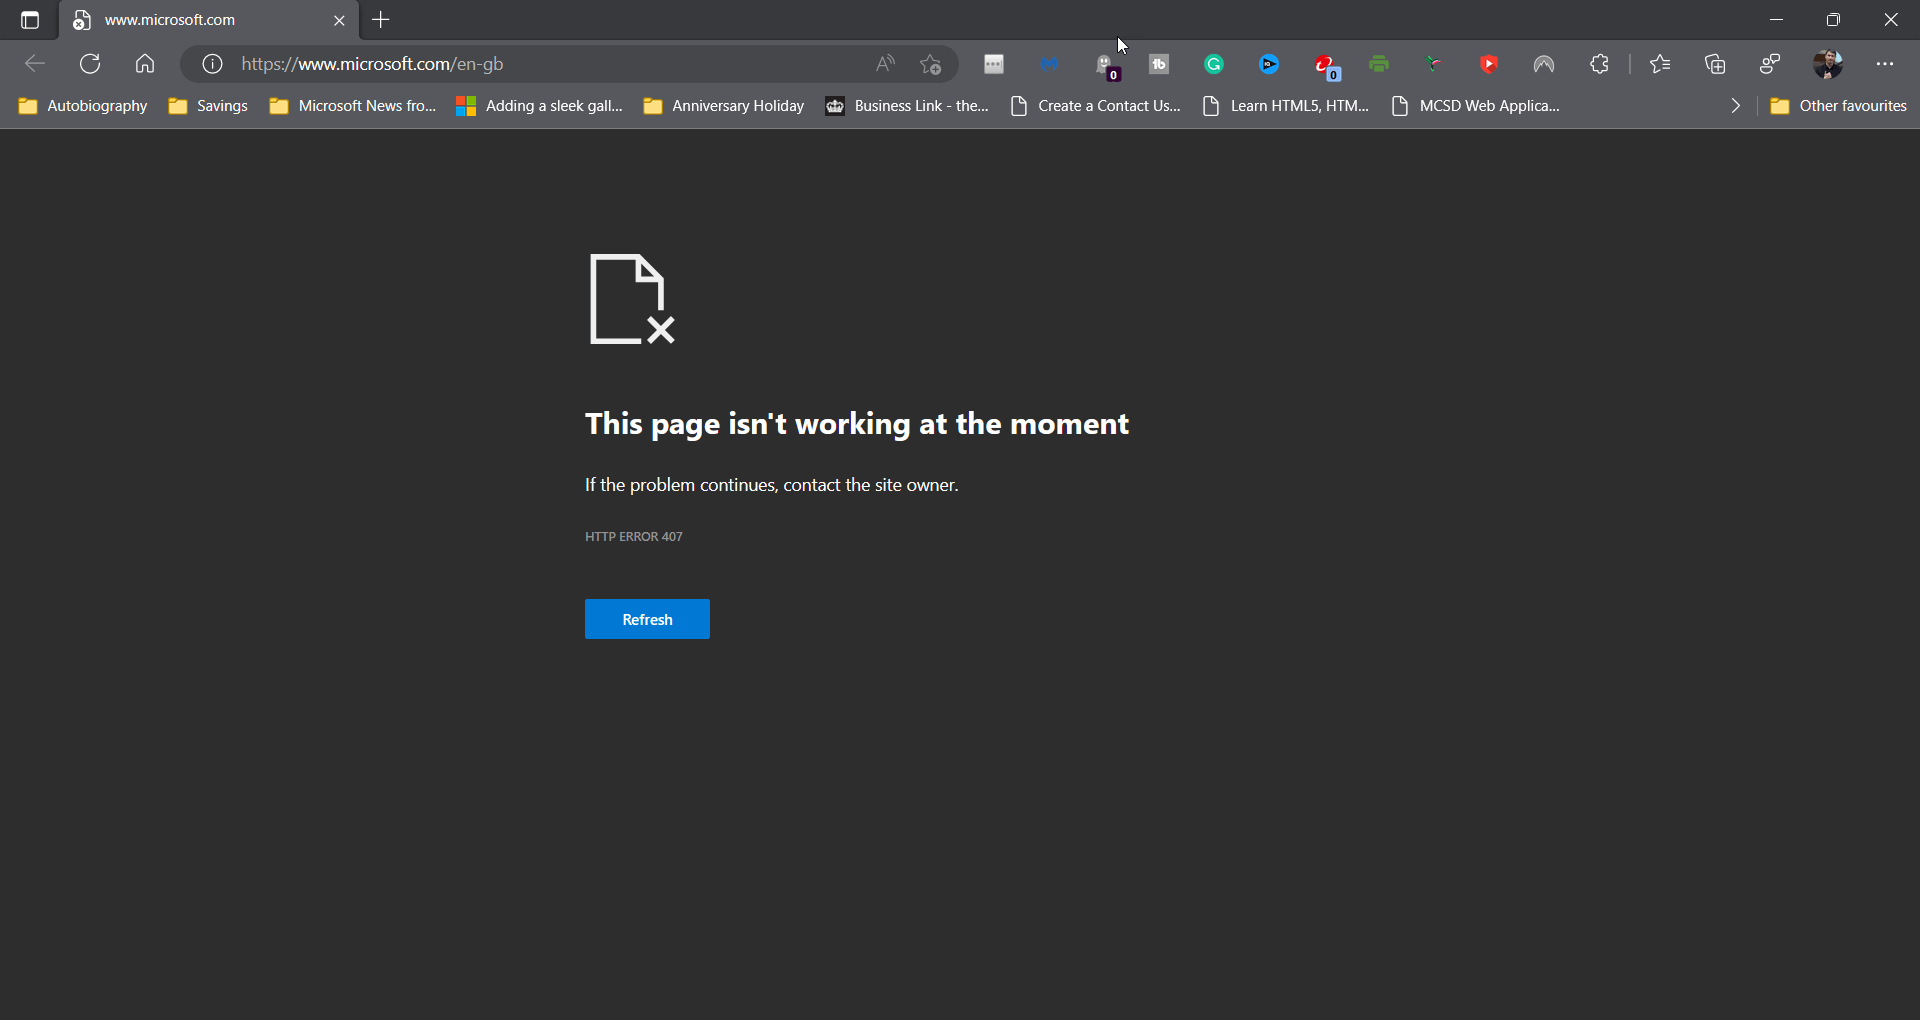This screenshot has height=1020, width=1920.
Task: Go to the home page
Action: coord(145,64)
